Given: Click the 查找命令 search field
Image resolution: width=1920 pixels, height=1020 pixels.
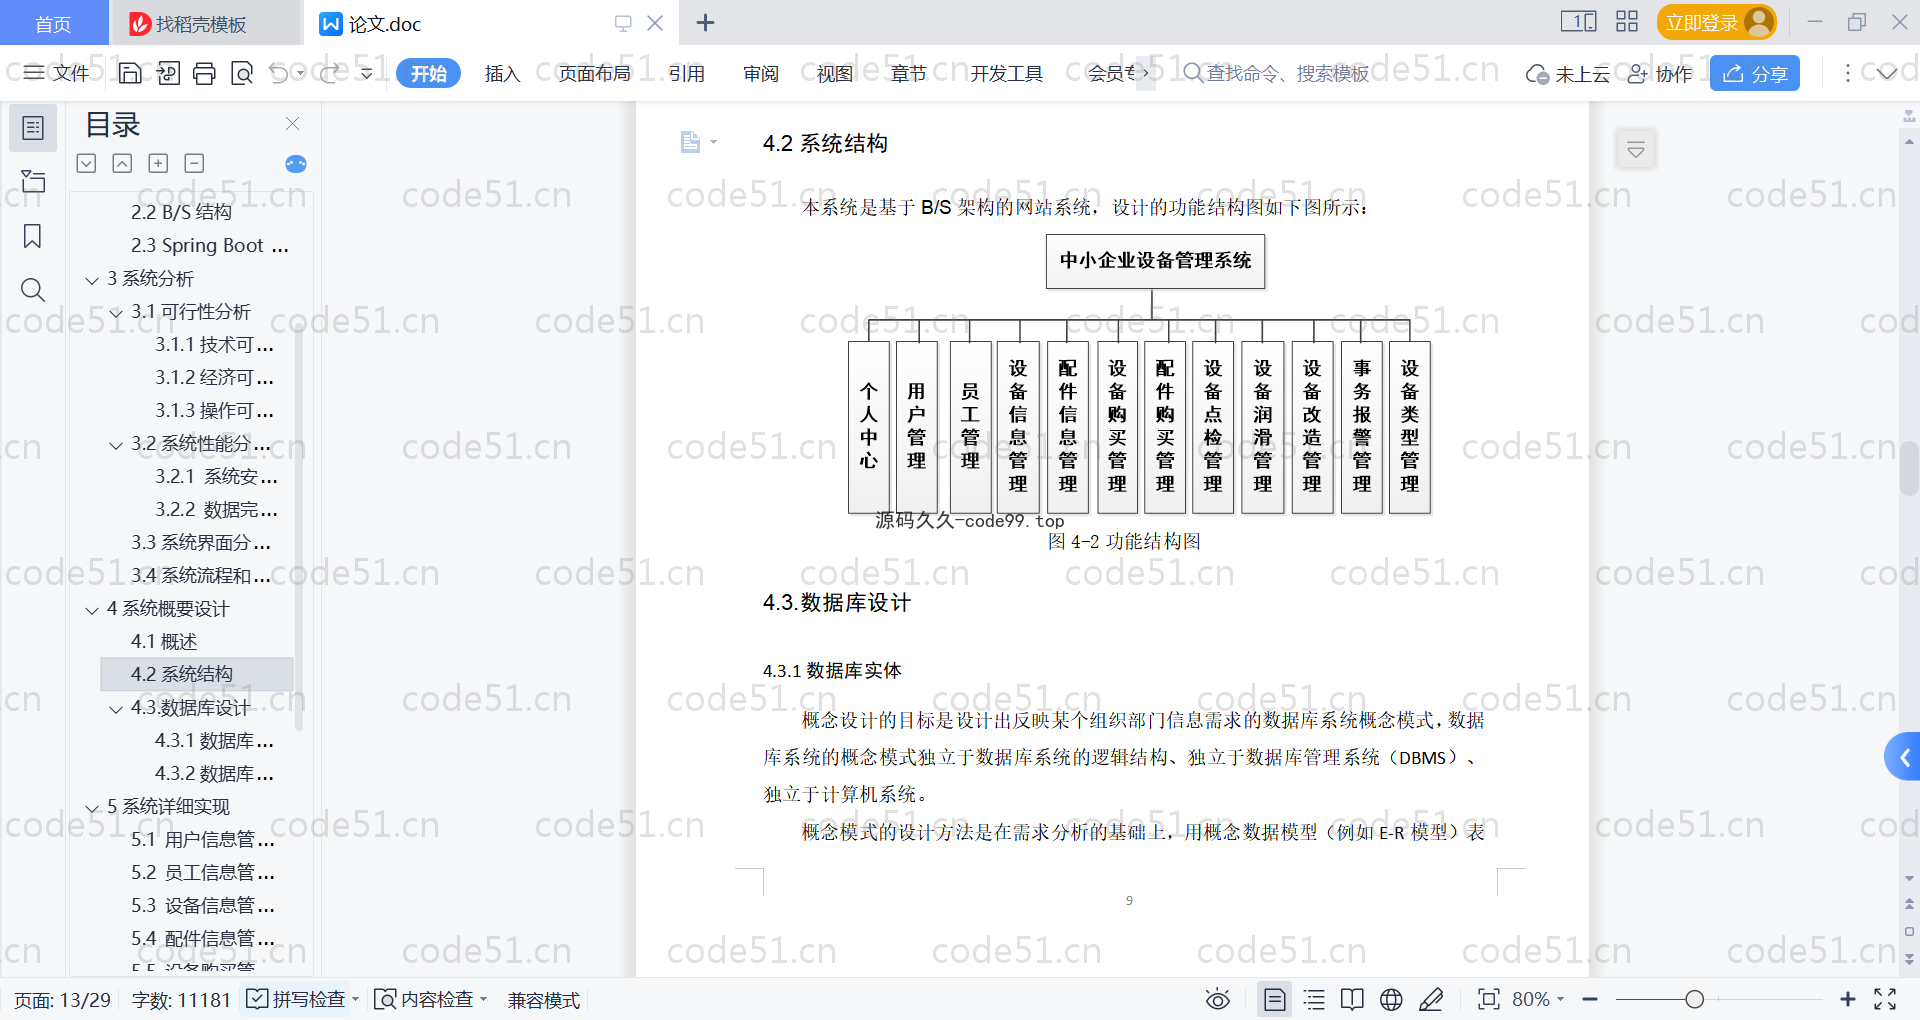Looking at the screenshot, I should click(x=1276, y=73).
